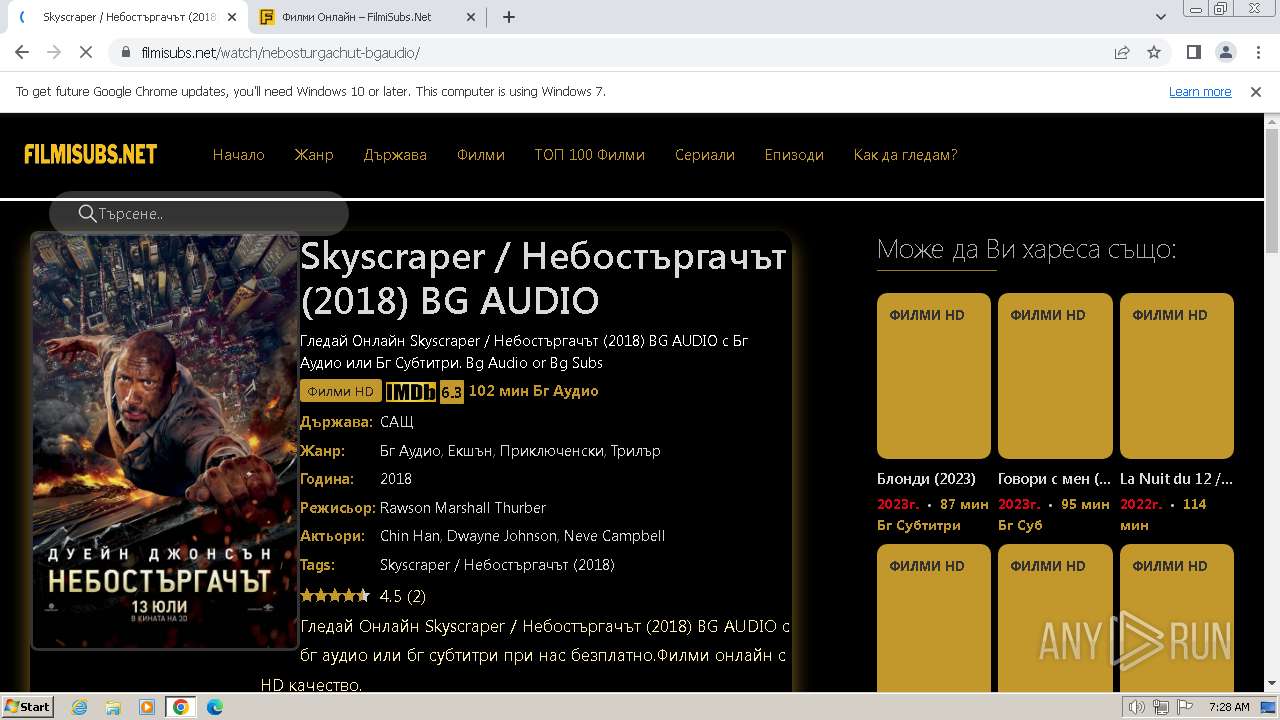
Task: Open the La Nuit du 12 movie card
Action: (x=1177, y=376)
